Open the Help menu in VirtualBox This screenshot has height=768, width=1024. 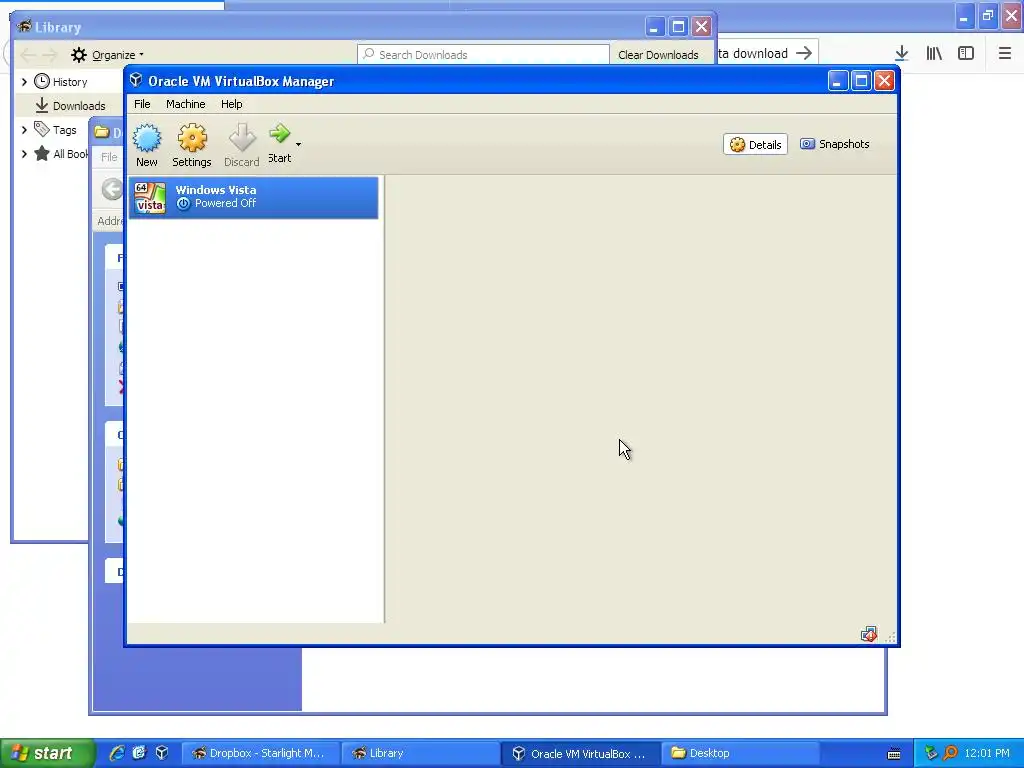coord(231,104)
